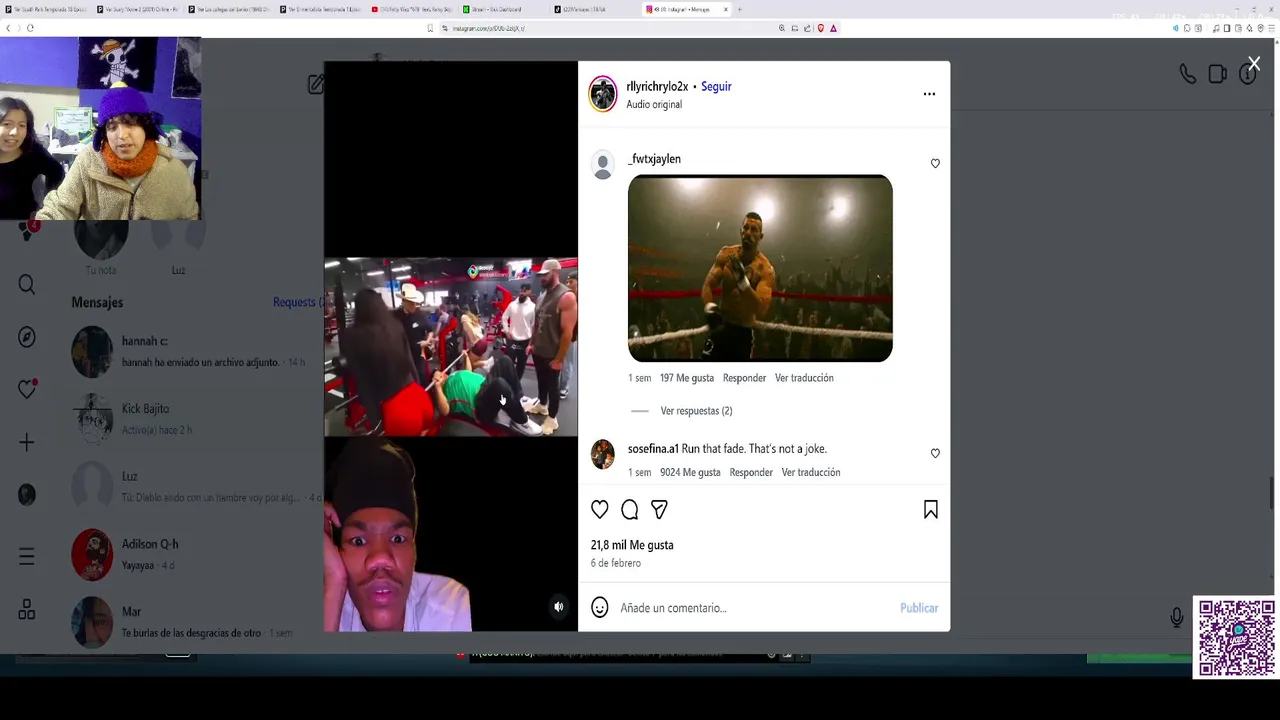The height and width of the screenshot is (720, 1280).
Task: Click the page scrollbar at right edge
Action: pyautogui.click(x=1273, y=494)
